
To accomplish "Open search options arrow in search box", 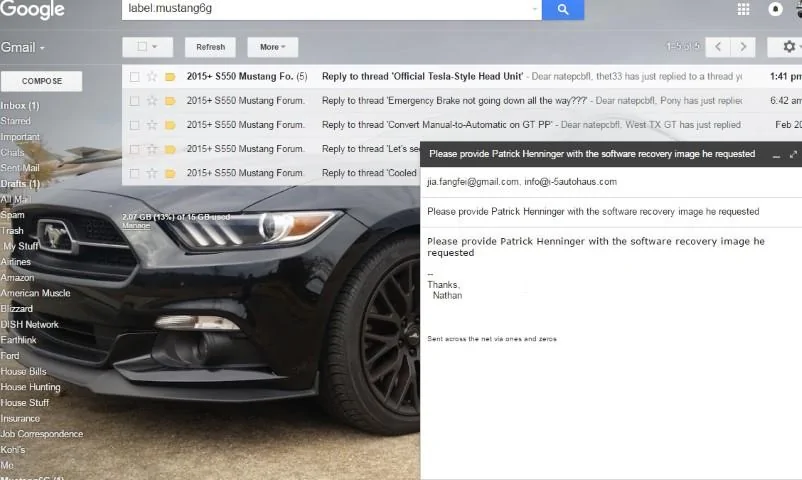I will point(534,9).
